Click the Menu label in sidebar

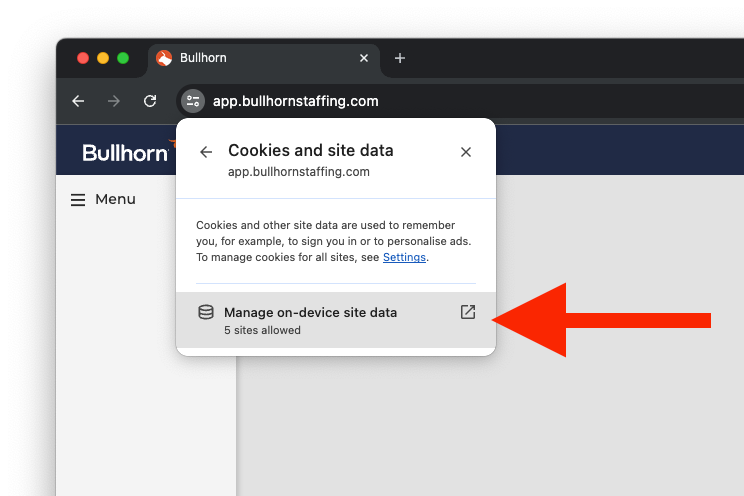[115, 199]
